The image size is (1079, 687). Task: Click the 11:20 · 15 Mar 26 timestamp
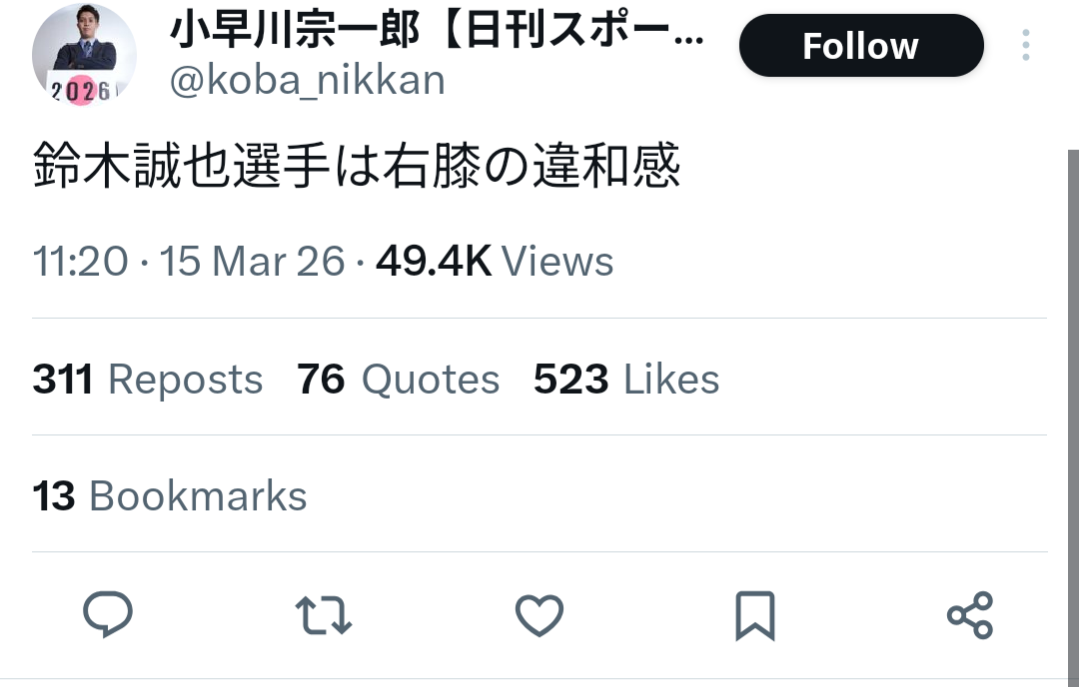point(189,262)
